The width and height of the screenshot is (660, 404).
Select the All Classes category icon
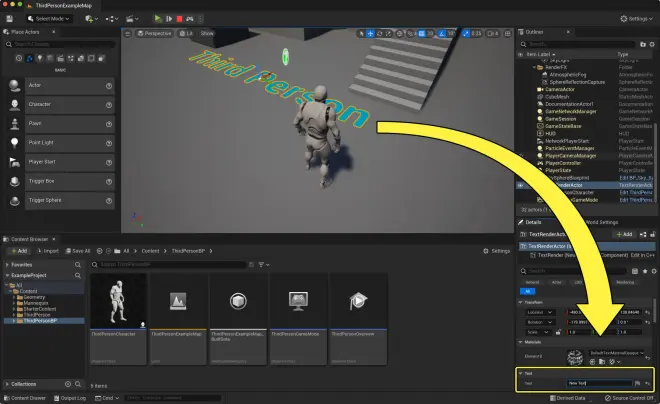pos(101,58)
